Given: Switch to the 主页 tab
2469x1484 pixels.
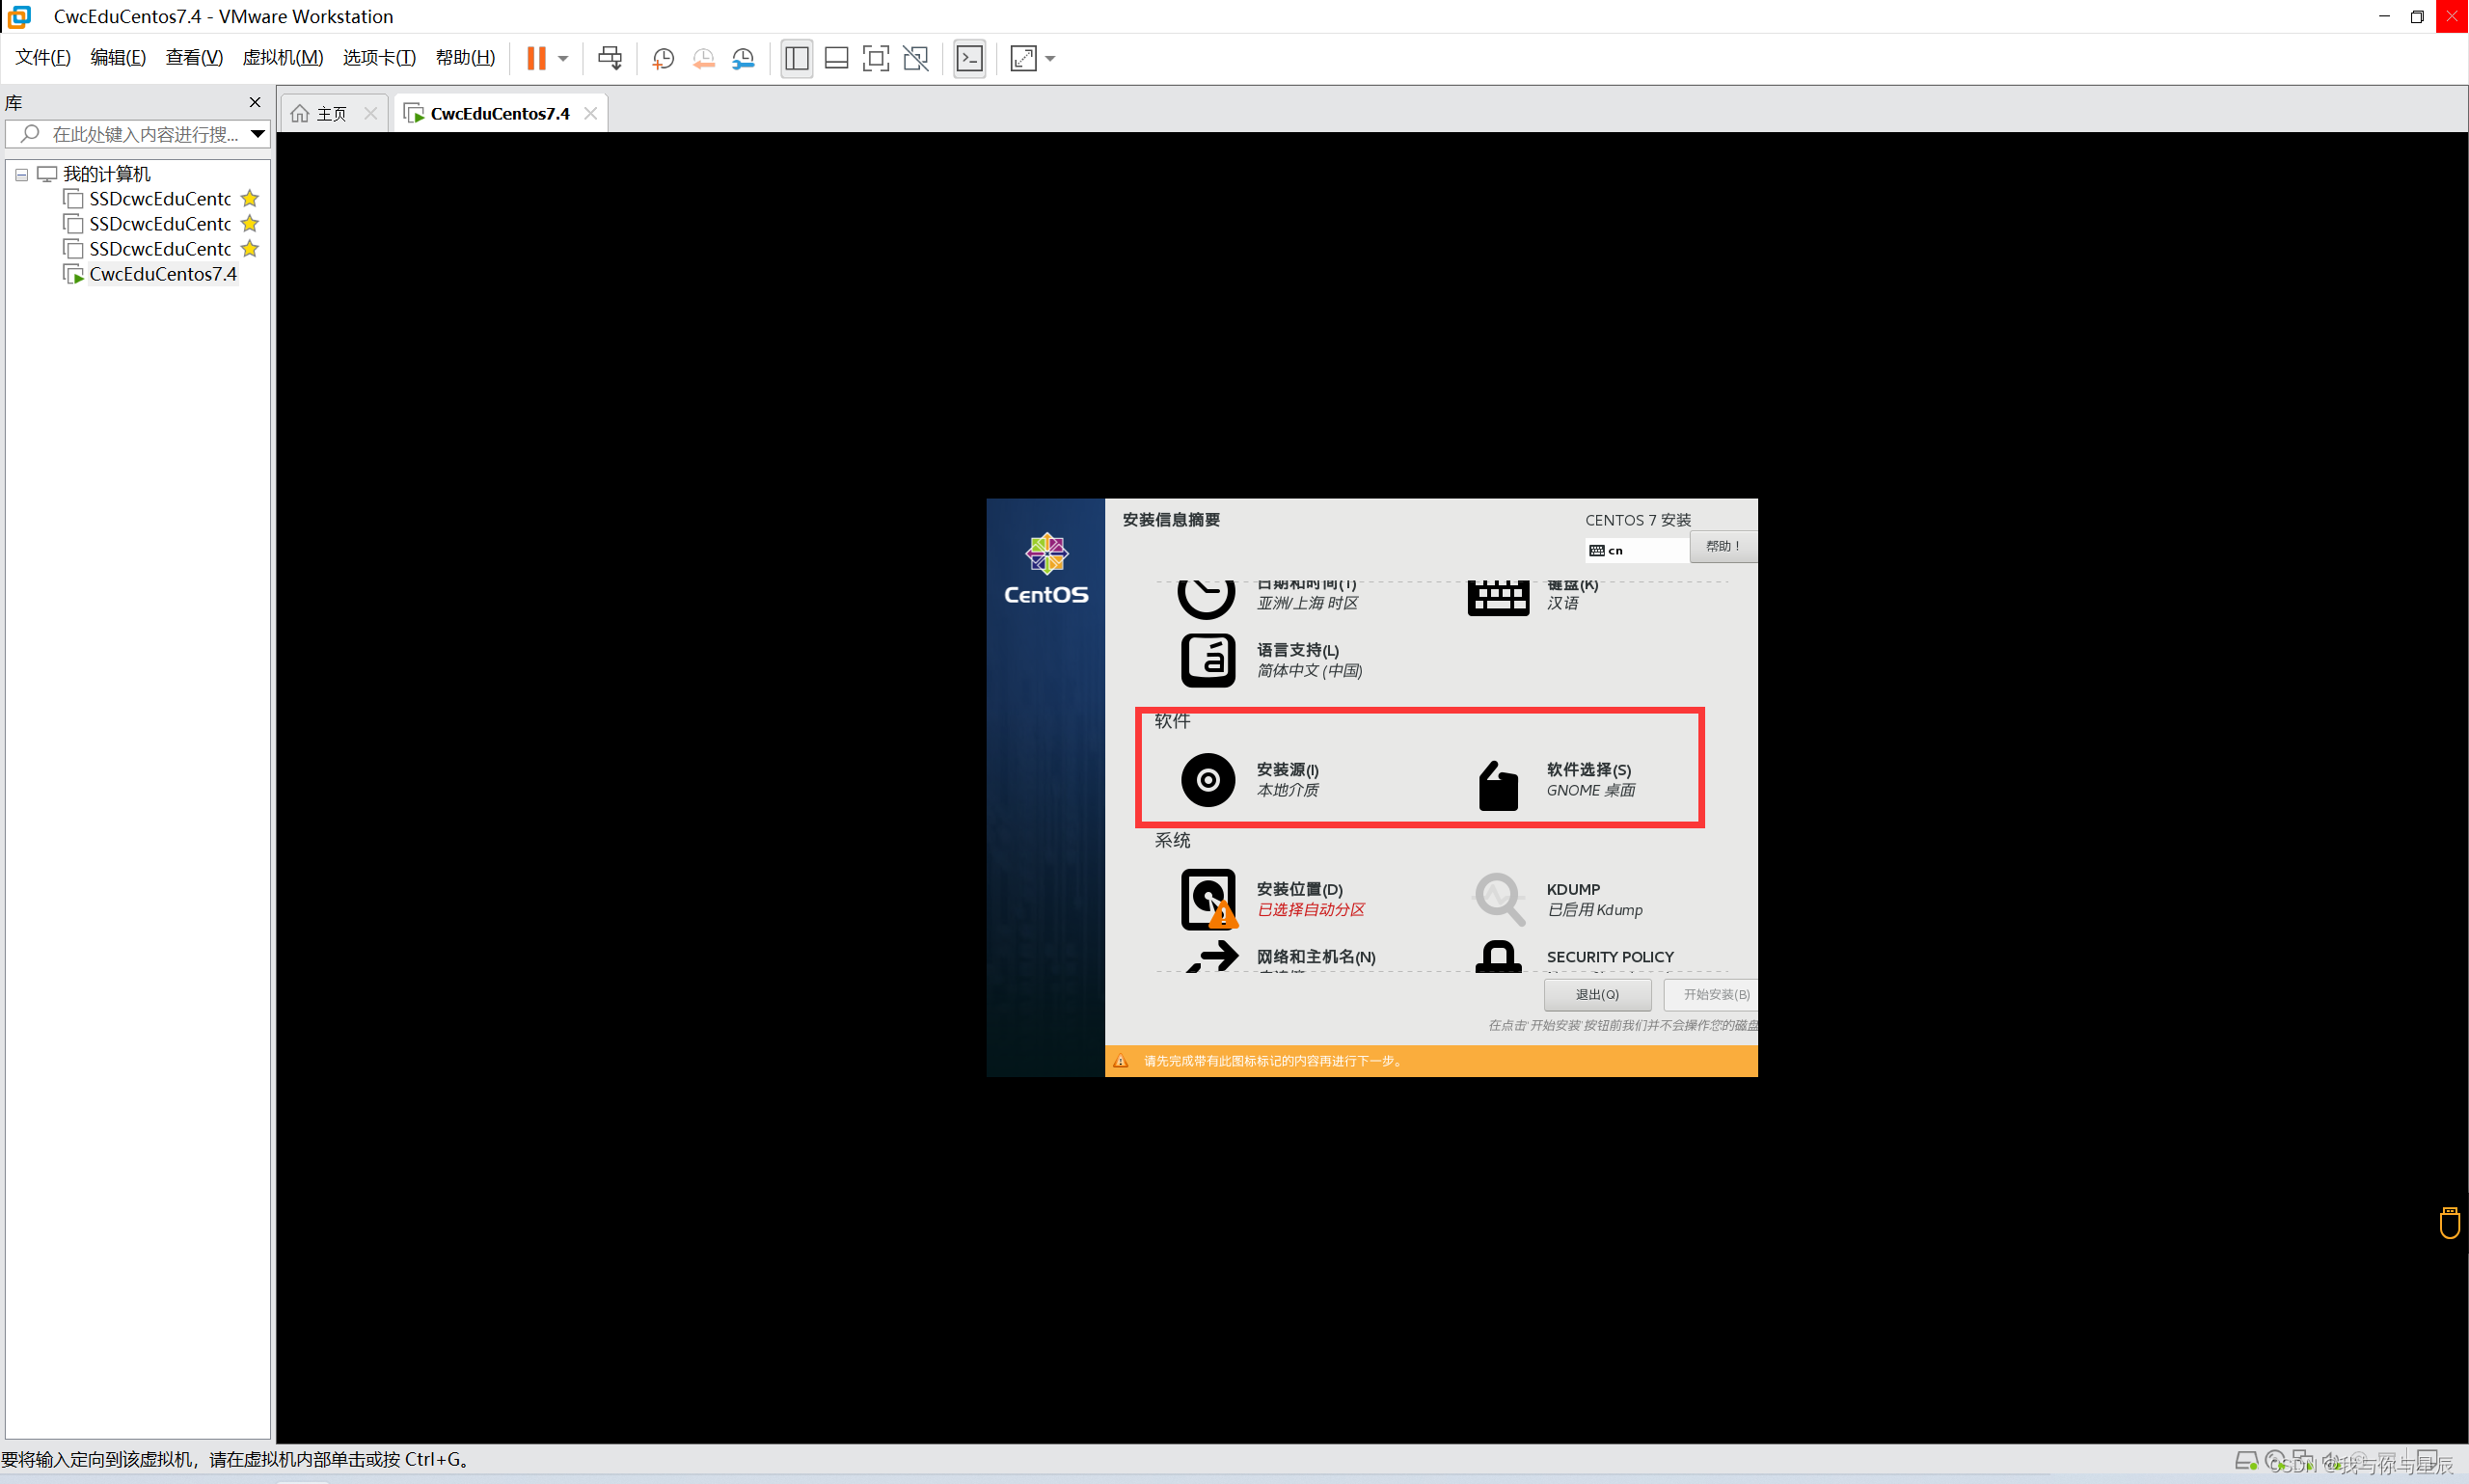Looking at the screenshot, I should (x=320, y=114).
